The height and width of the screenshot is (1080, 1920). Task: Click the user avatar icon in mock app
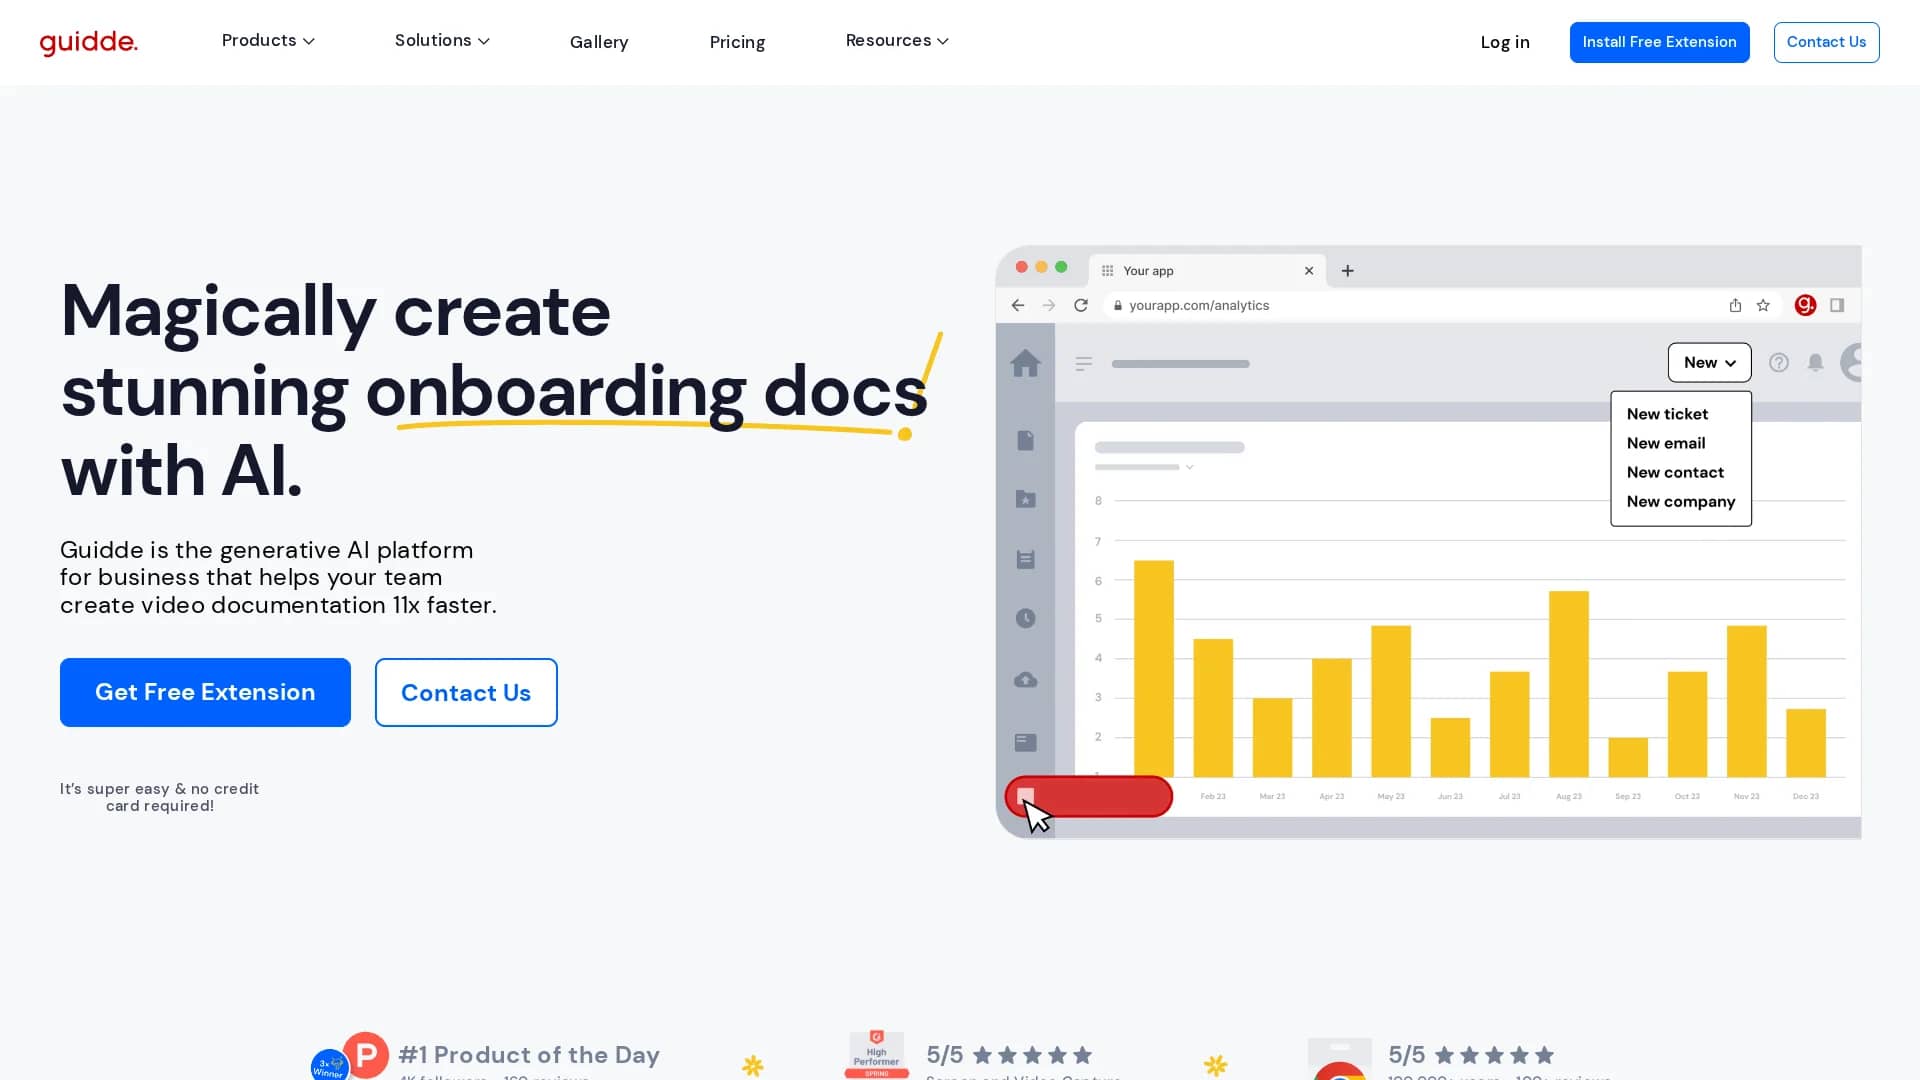[1851, 362]
